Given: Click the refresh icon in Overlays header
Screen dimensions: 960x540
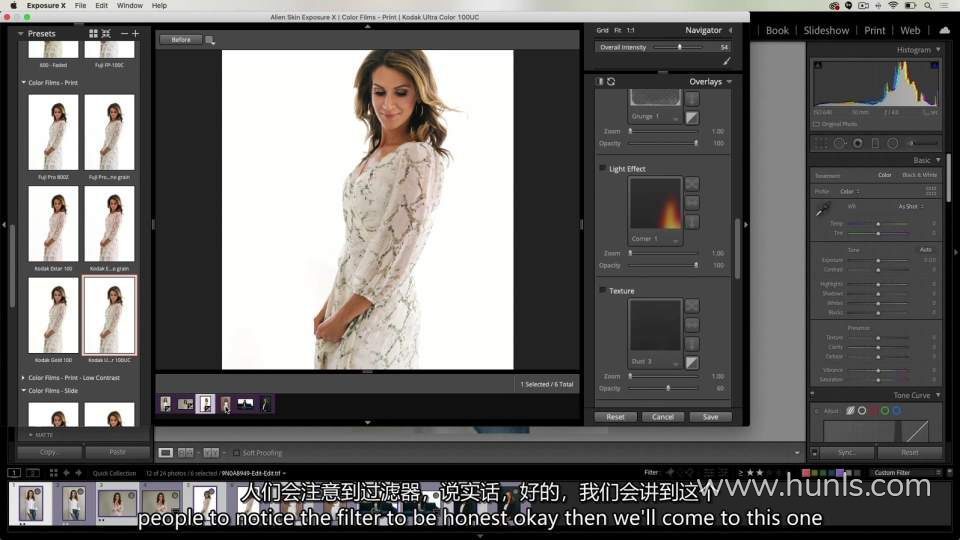Looking at the screenshot, I should coord(611,82).
